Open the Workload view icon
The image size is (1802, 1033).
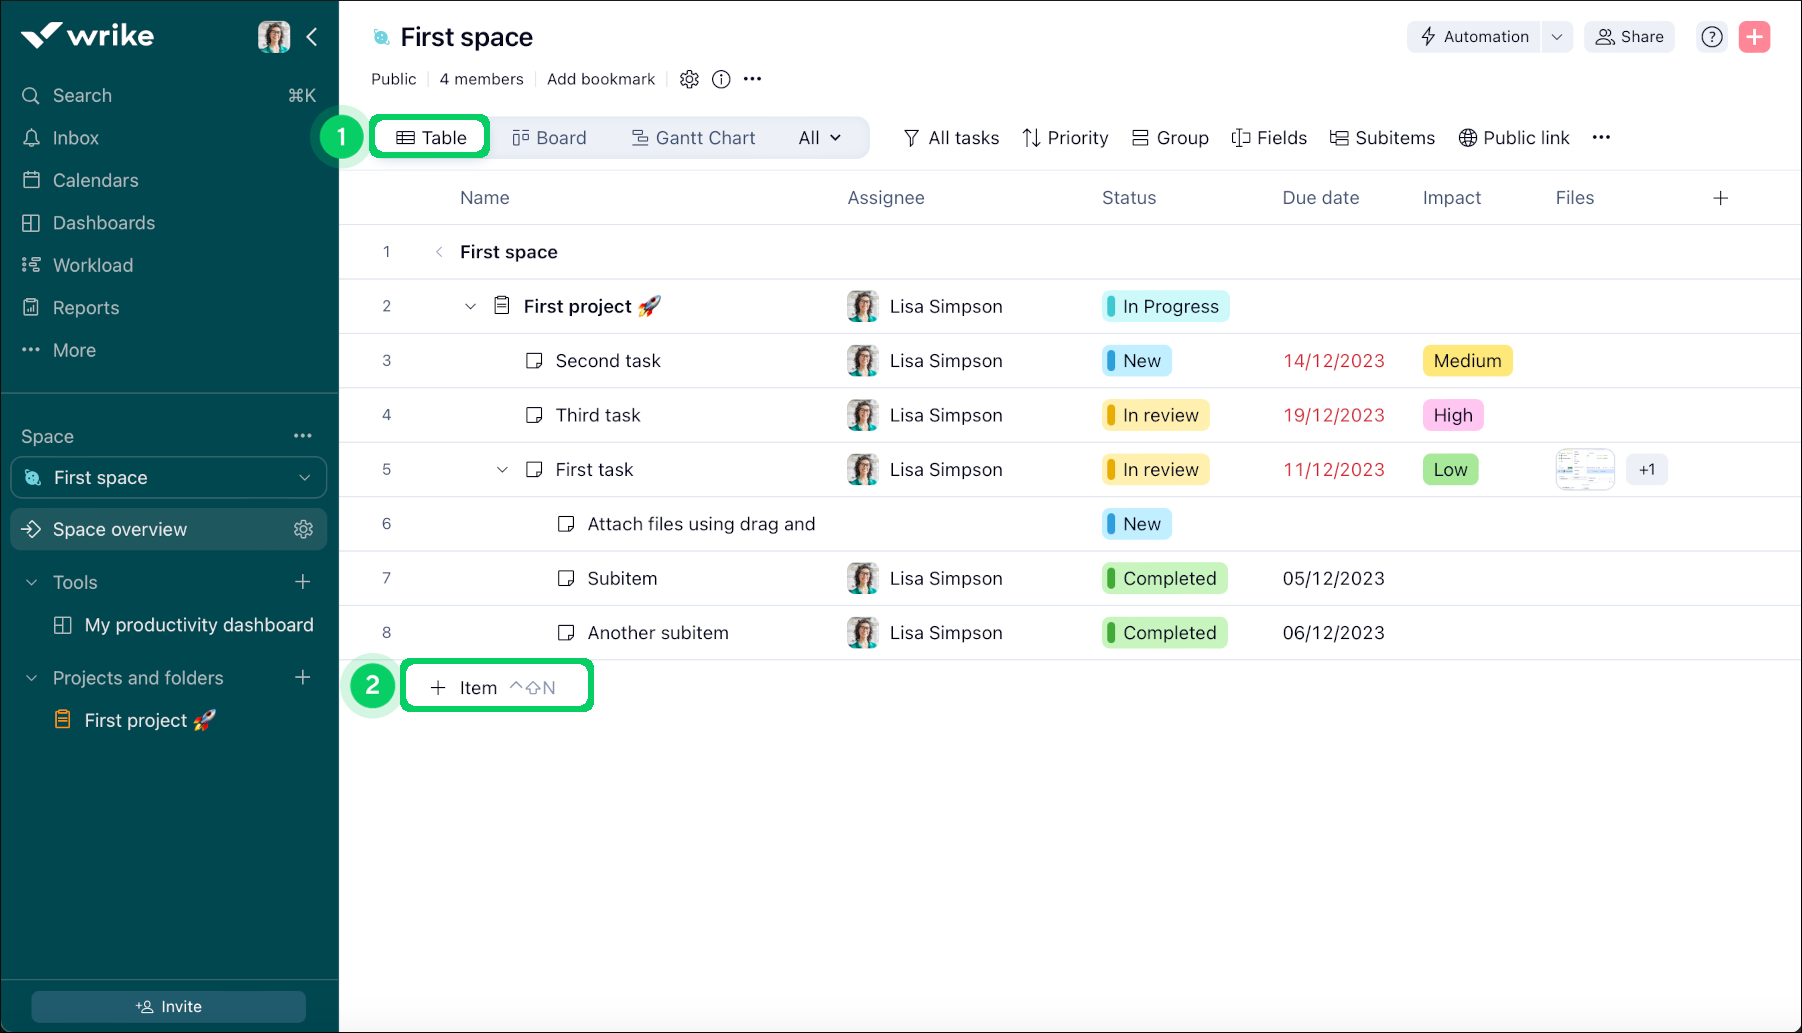(31, 265)
